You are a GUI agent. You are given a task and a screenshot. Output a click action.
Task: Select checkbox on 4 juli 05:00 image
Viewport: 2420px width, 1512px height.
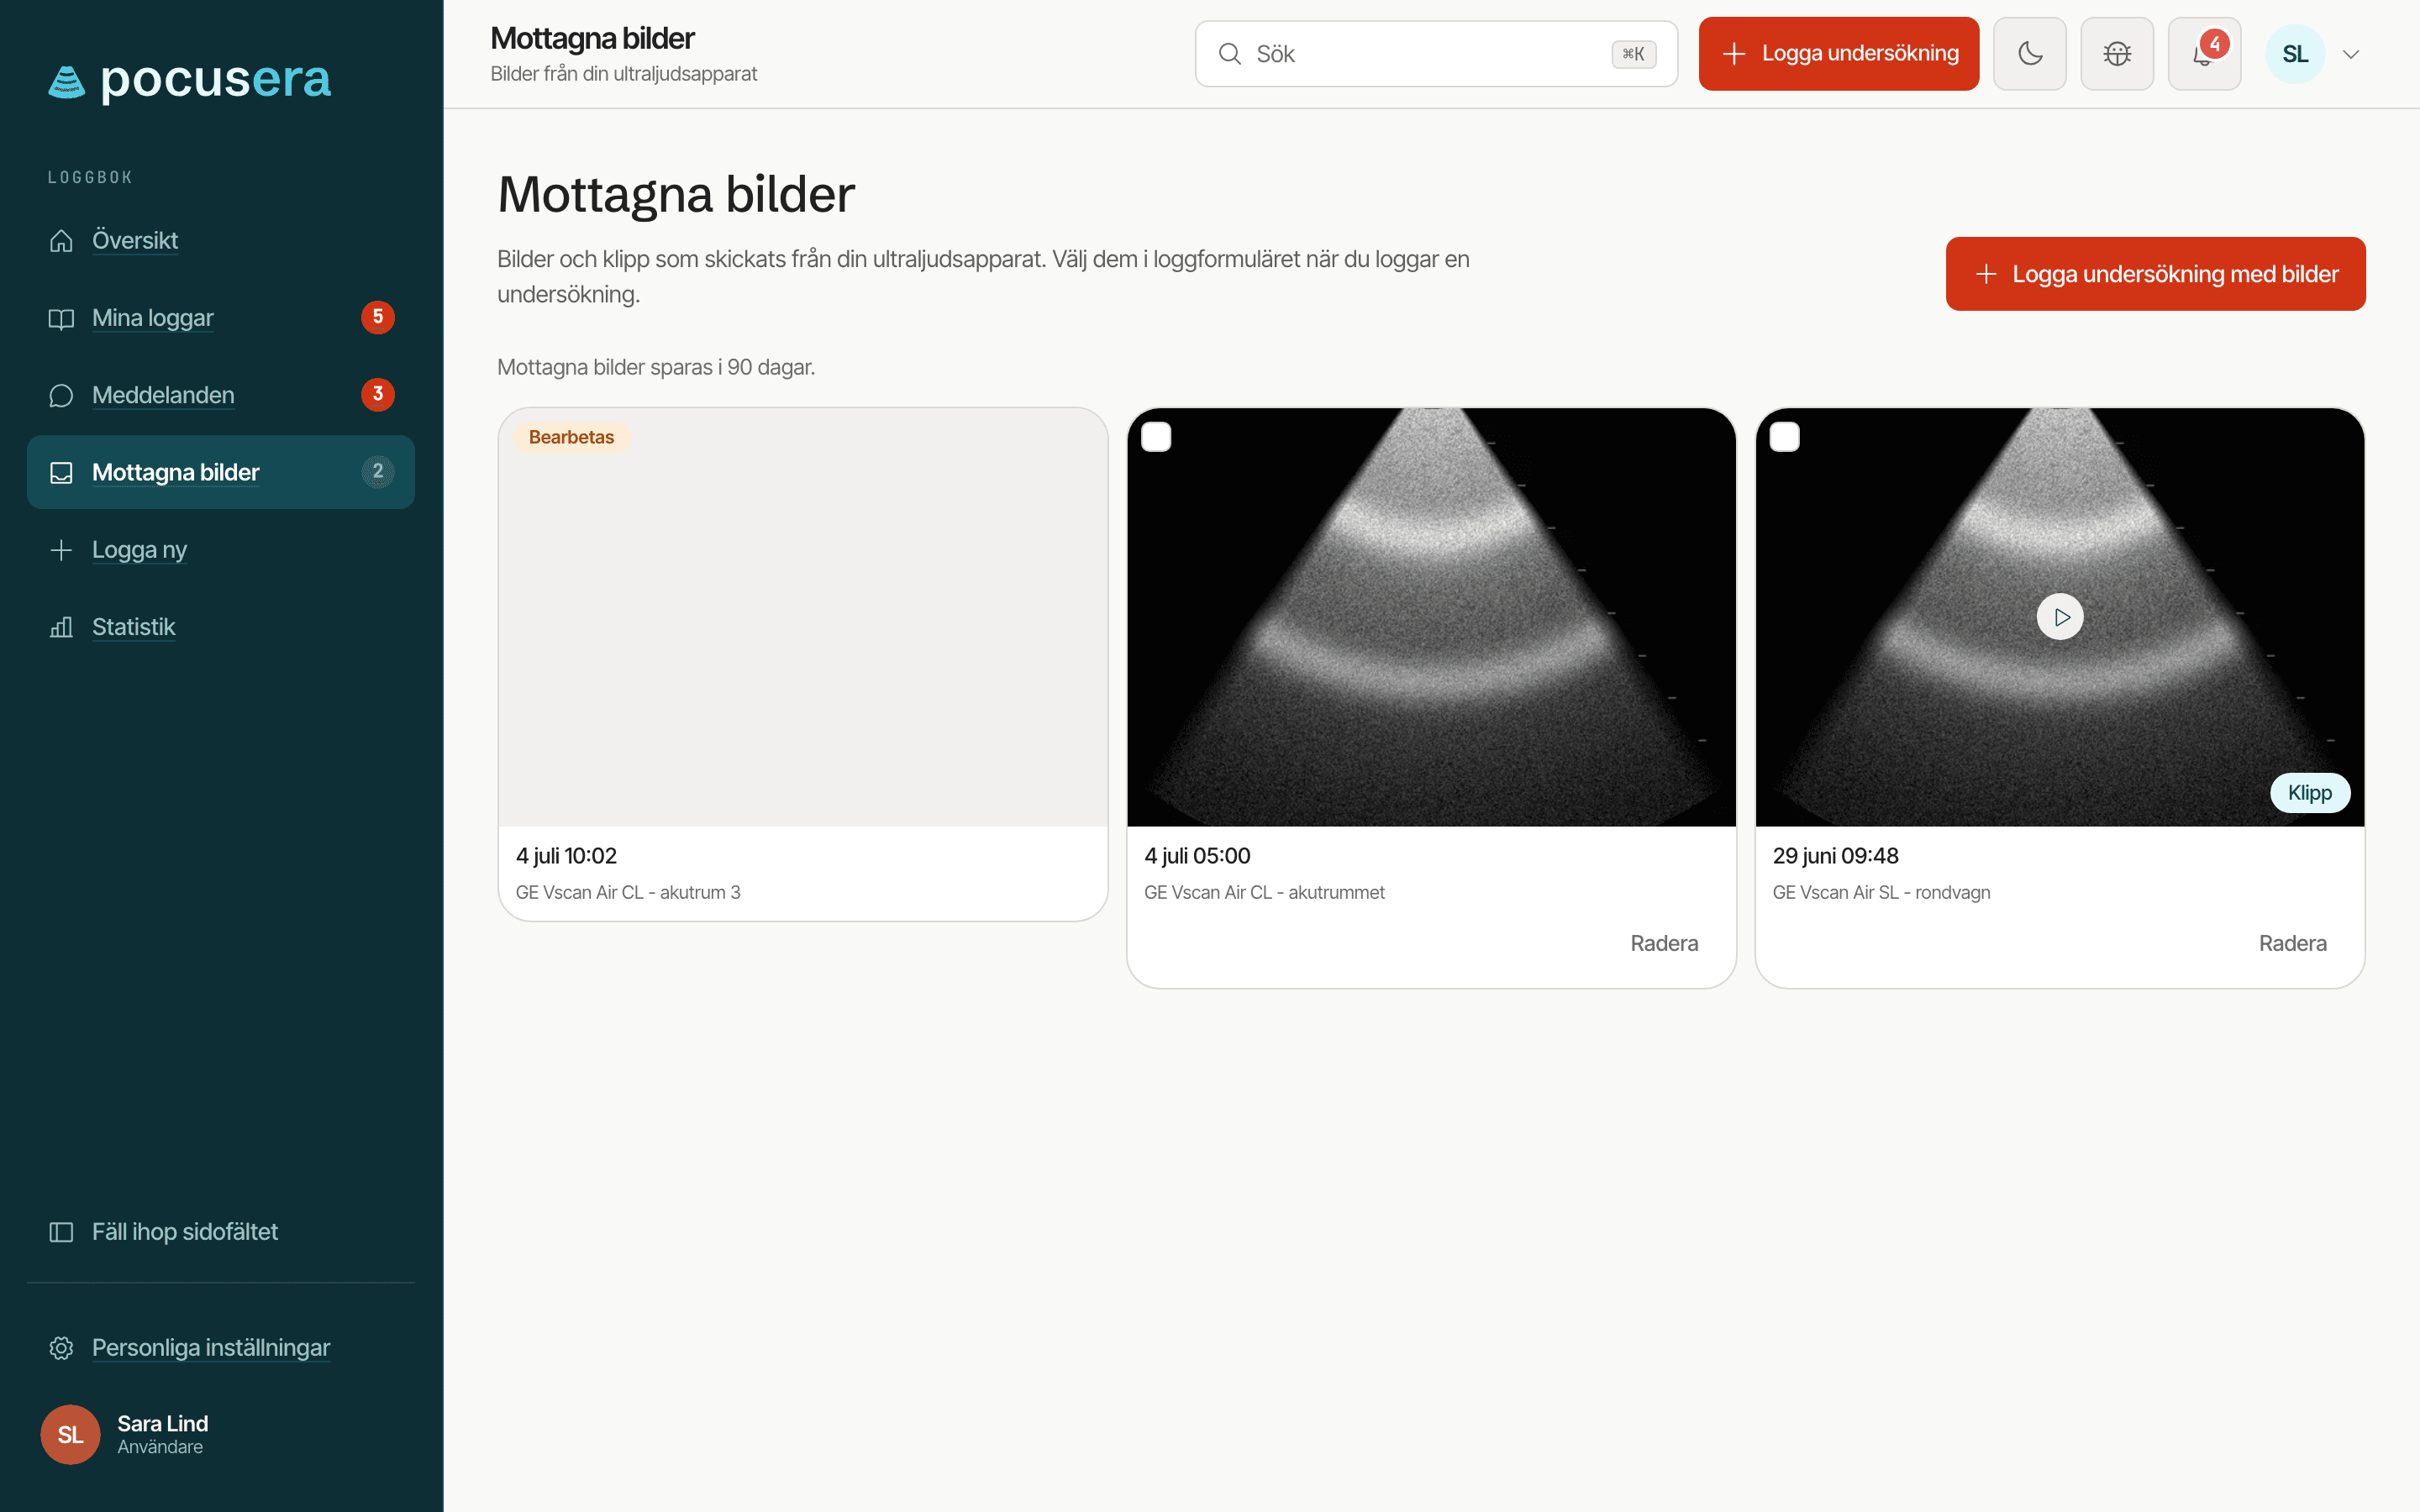(1156, 437)
